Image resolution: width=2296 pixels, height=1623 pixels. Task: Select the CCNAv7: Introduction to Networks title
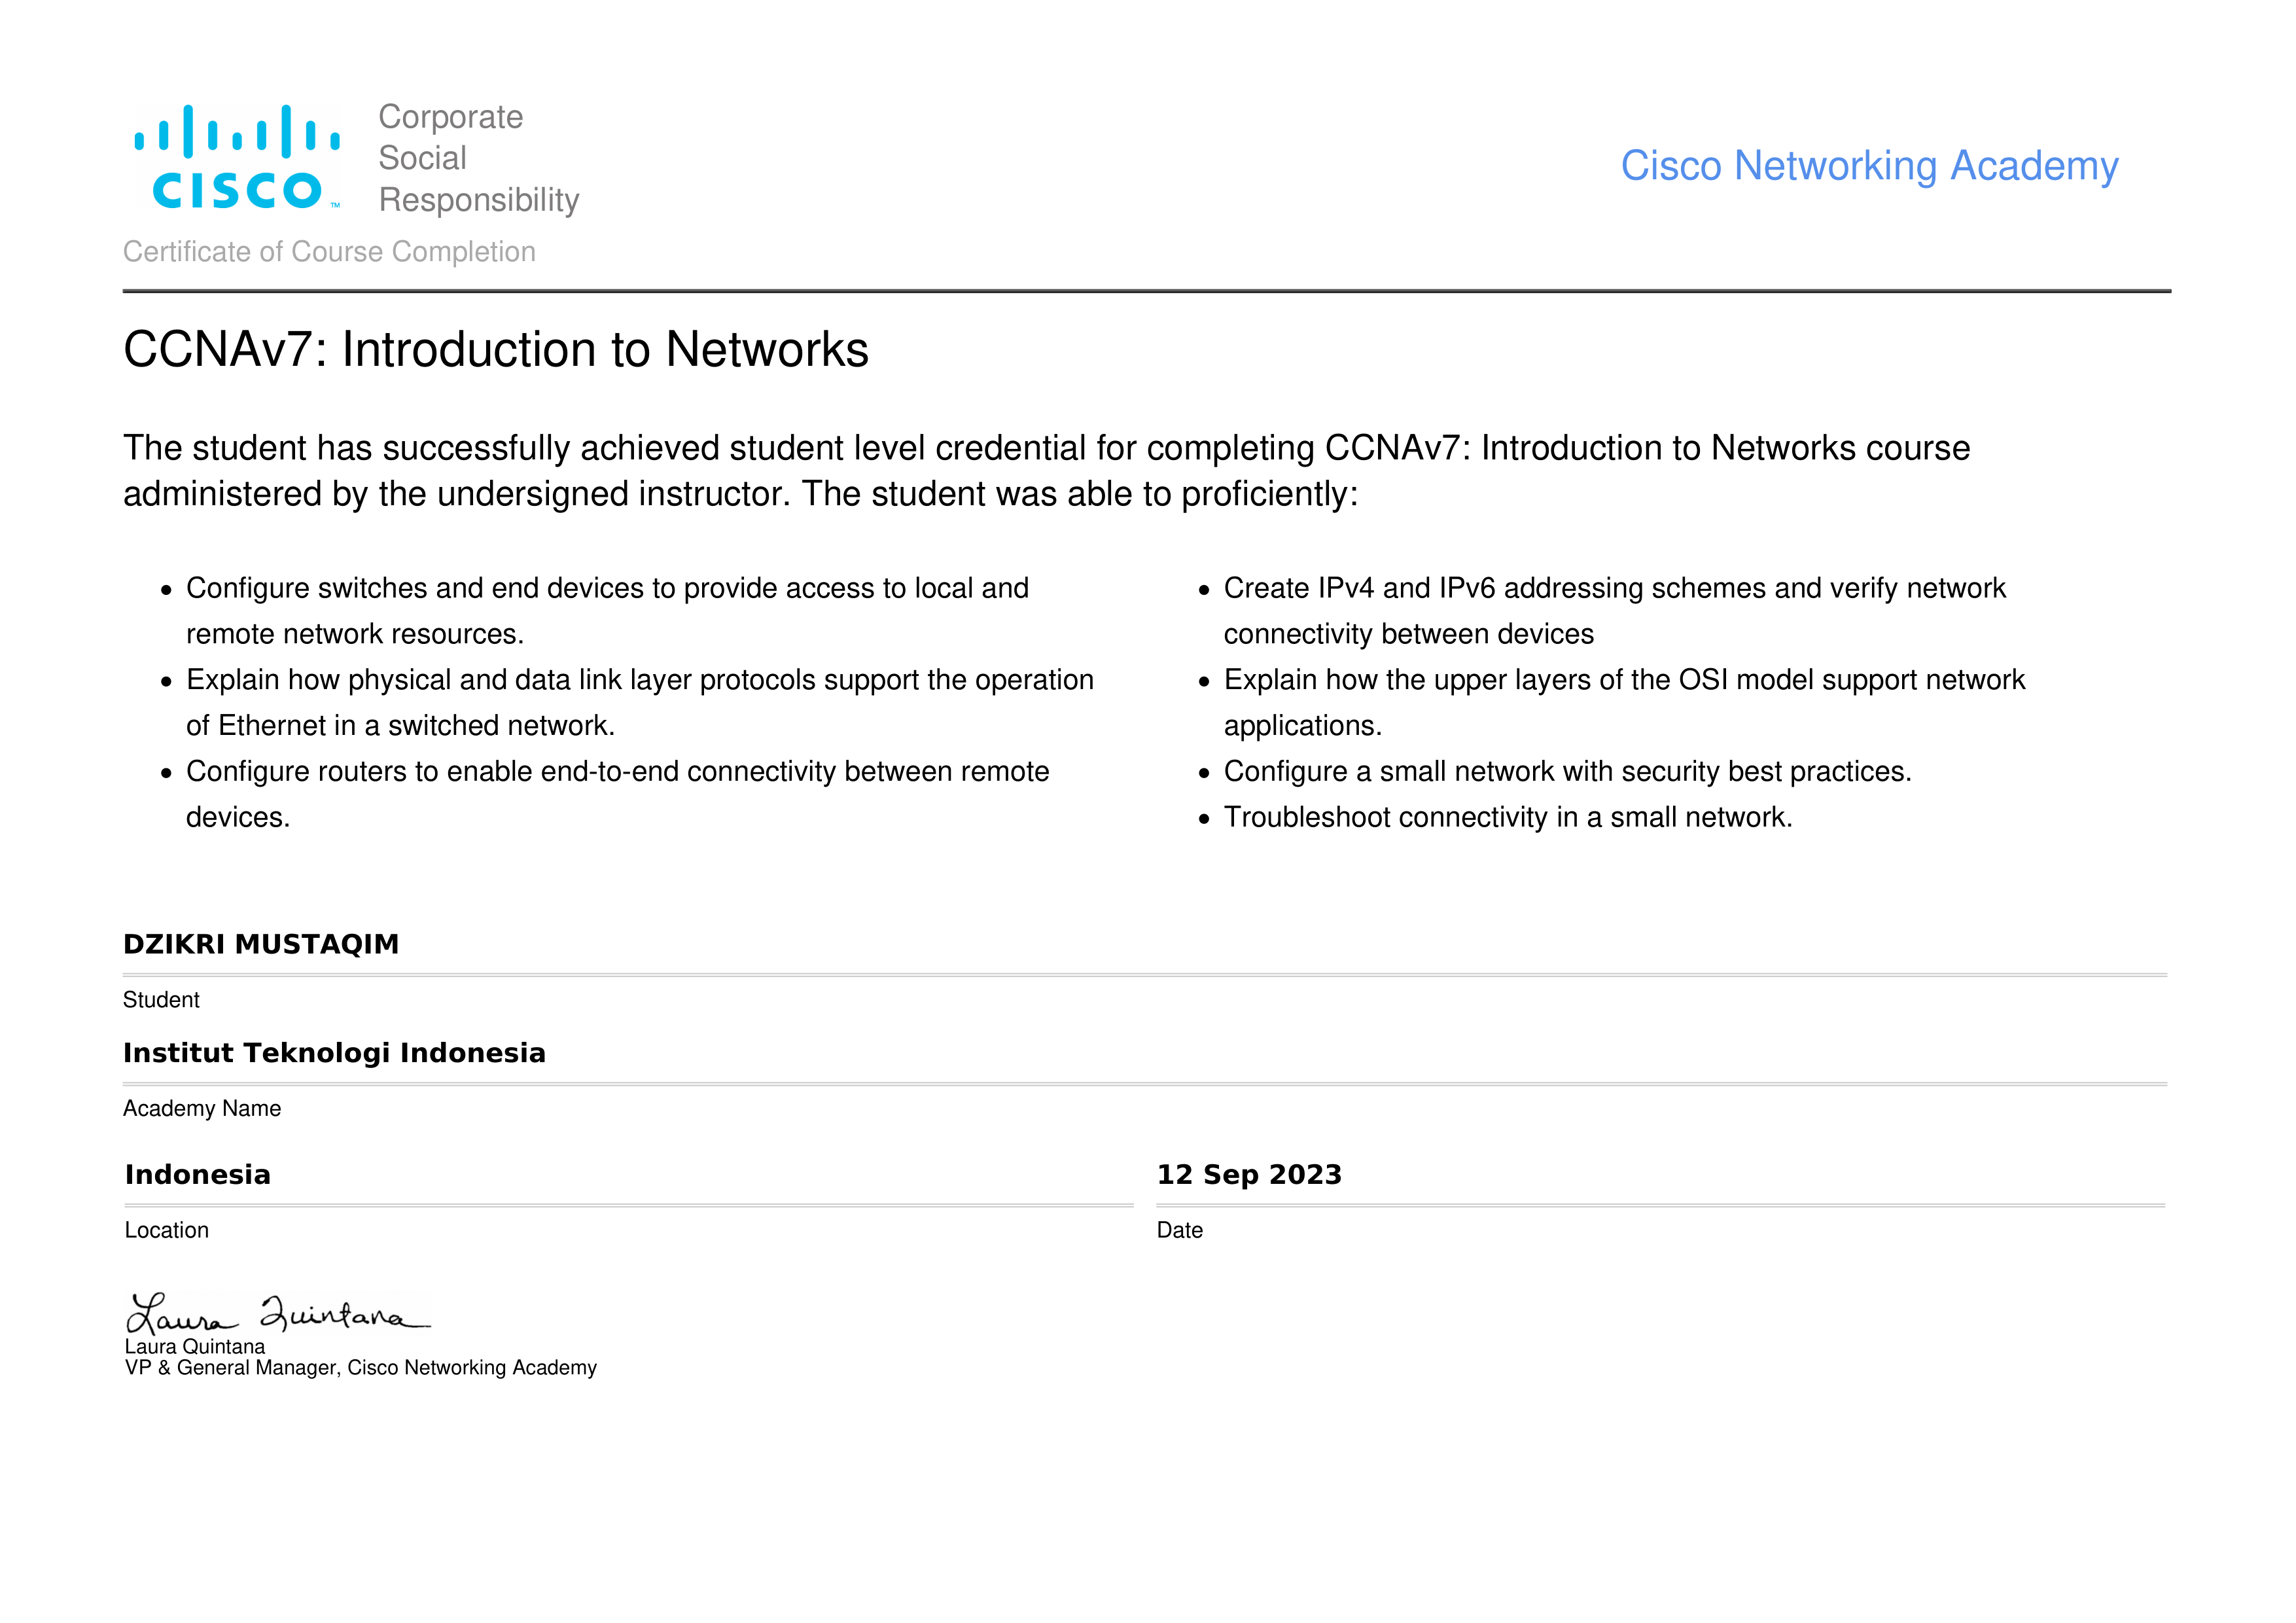(495, 350)
